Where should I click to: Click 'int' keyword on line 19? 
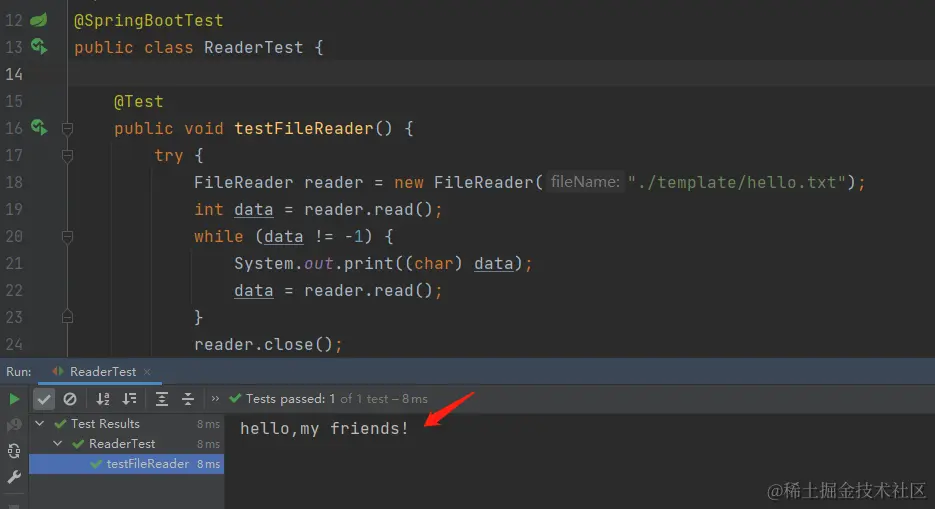pyautogui.click(x=209, y=210)
